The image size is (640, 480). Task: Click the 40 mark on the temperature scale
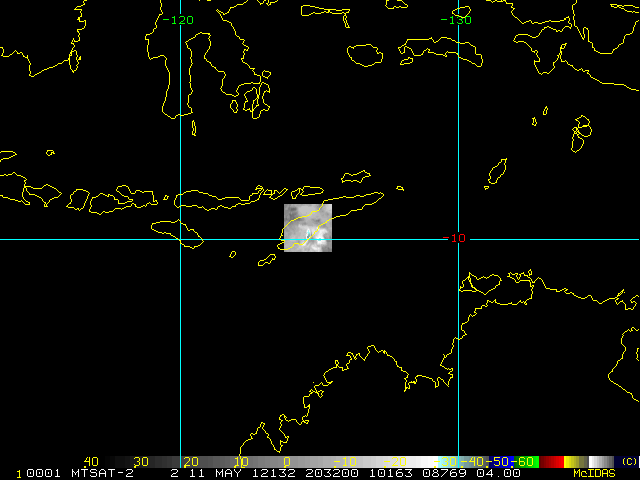(x=91, y=461)
